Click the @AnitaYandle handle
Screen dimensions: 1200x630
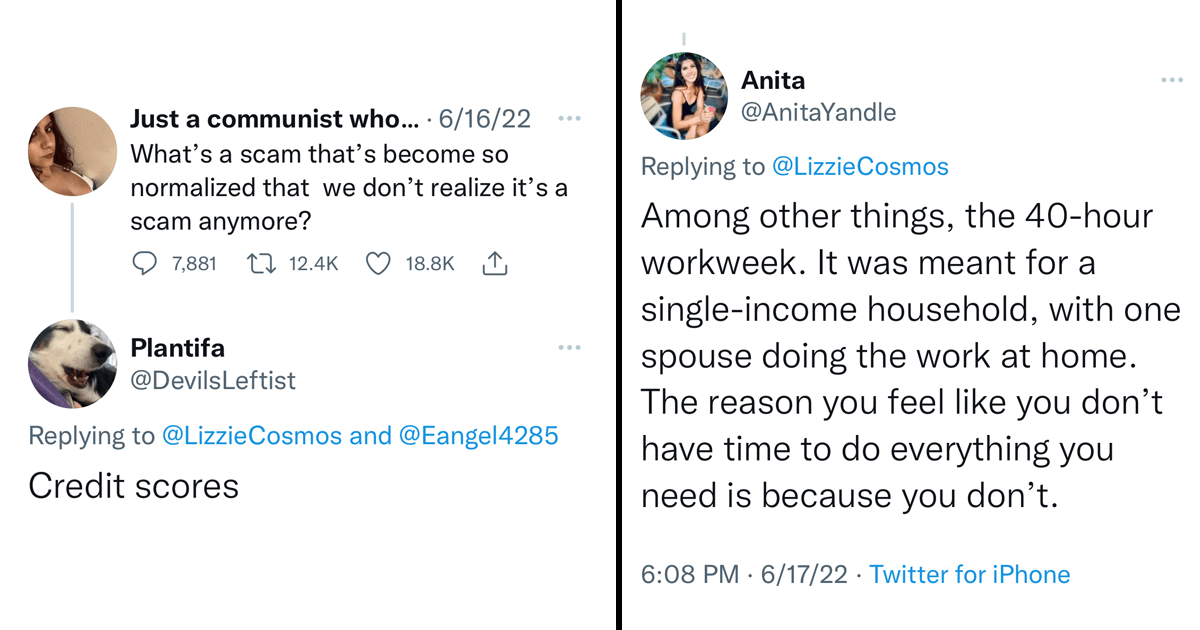tap(818, 113)
